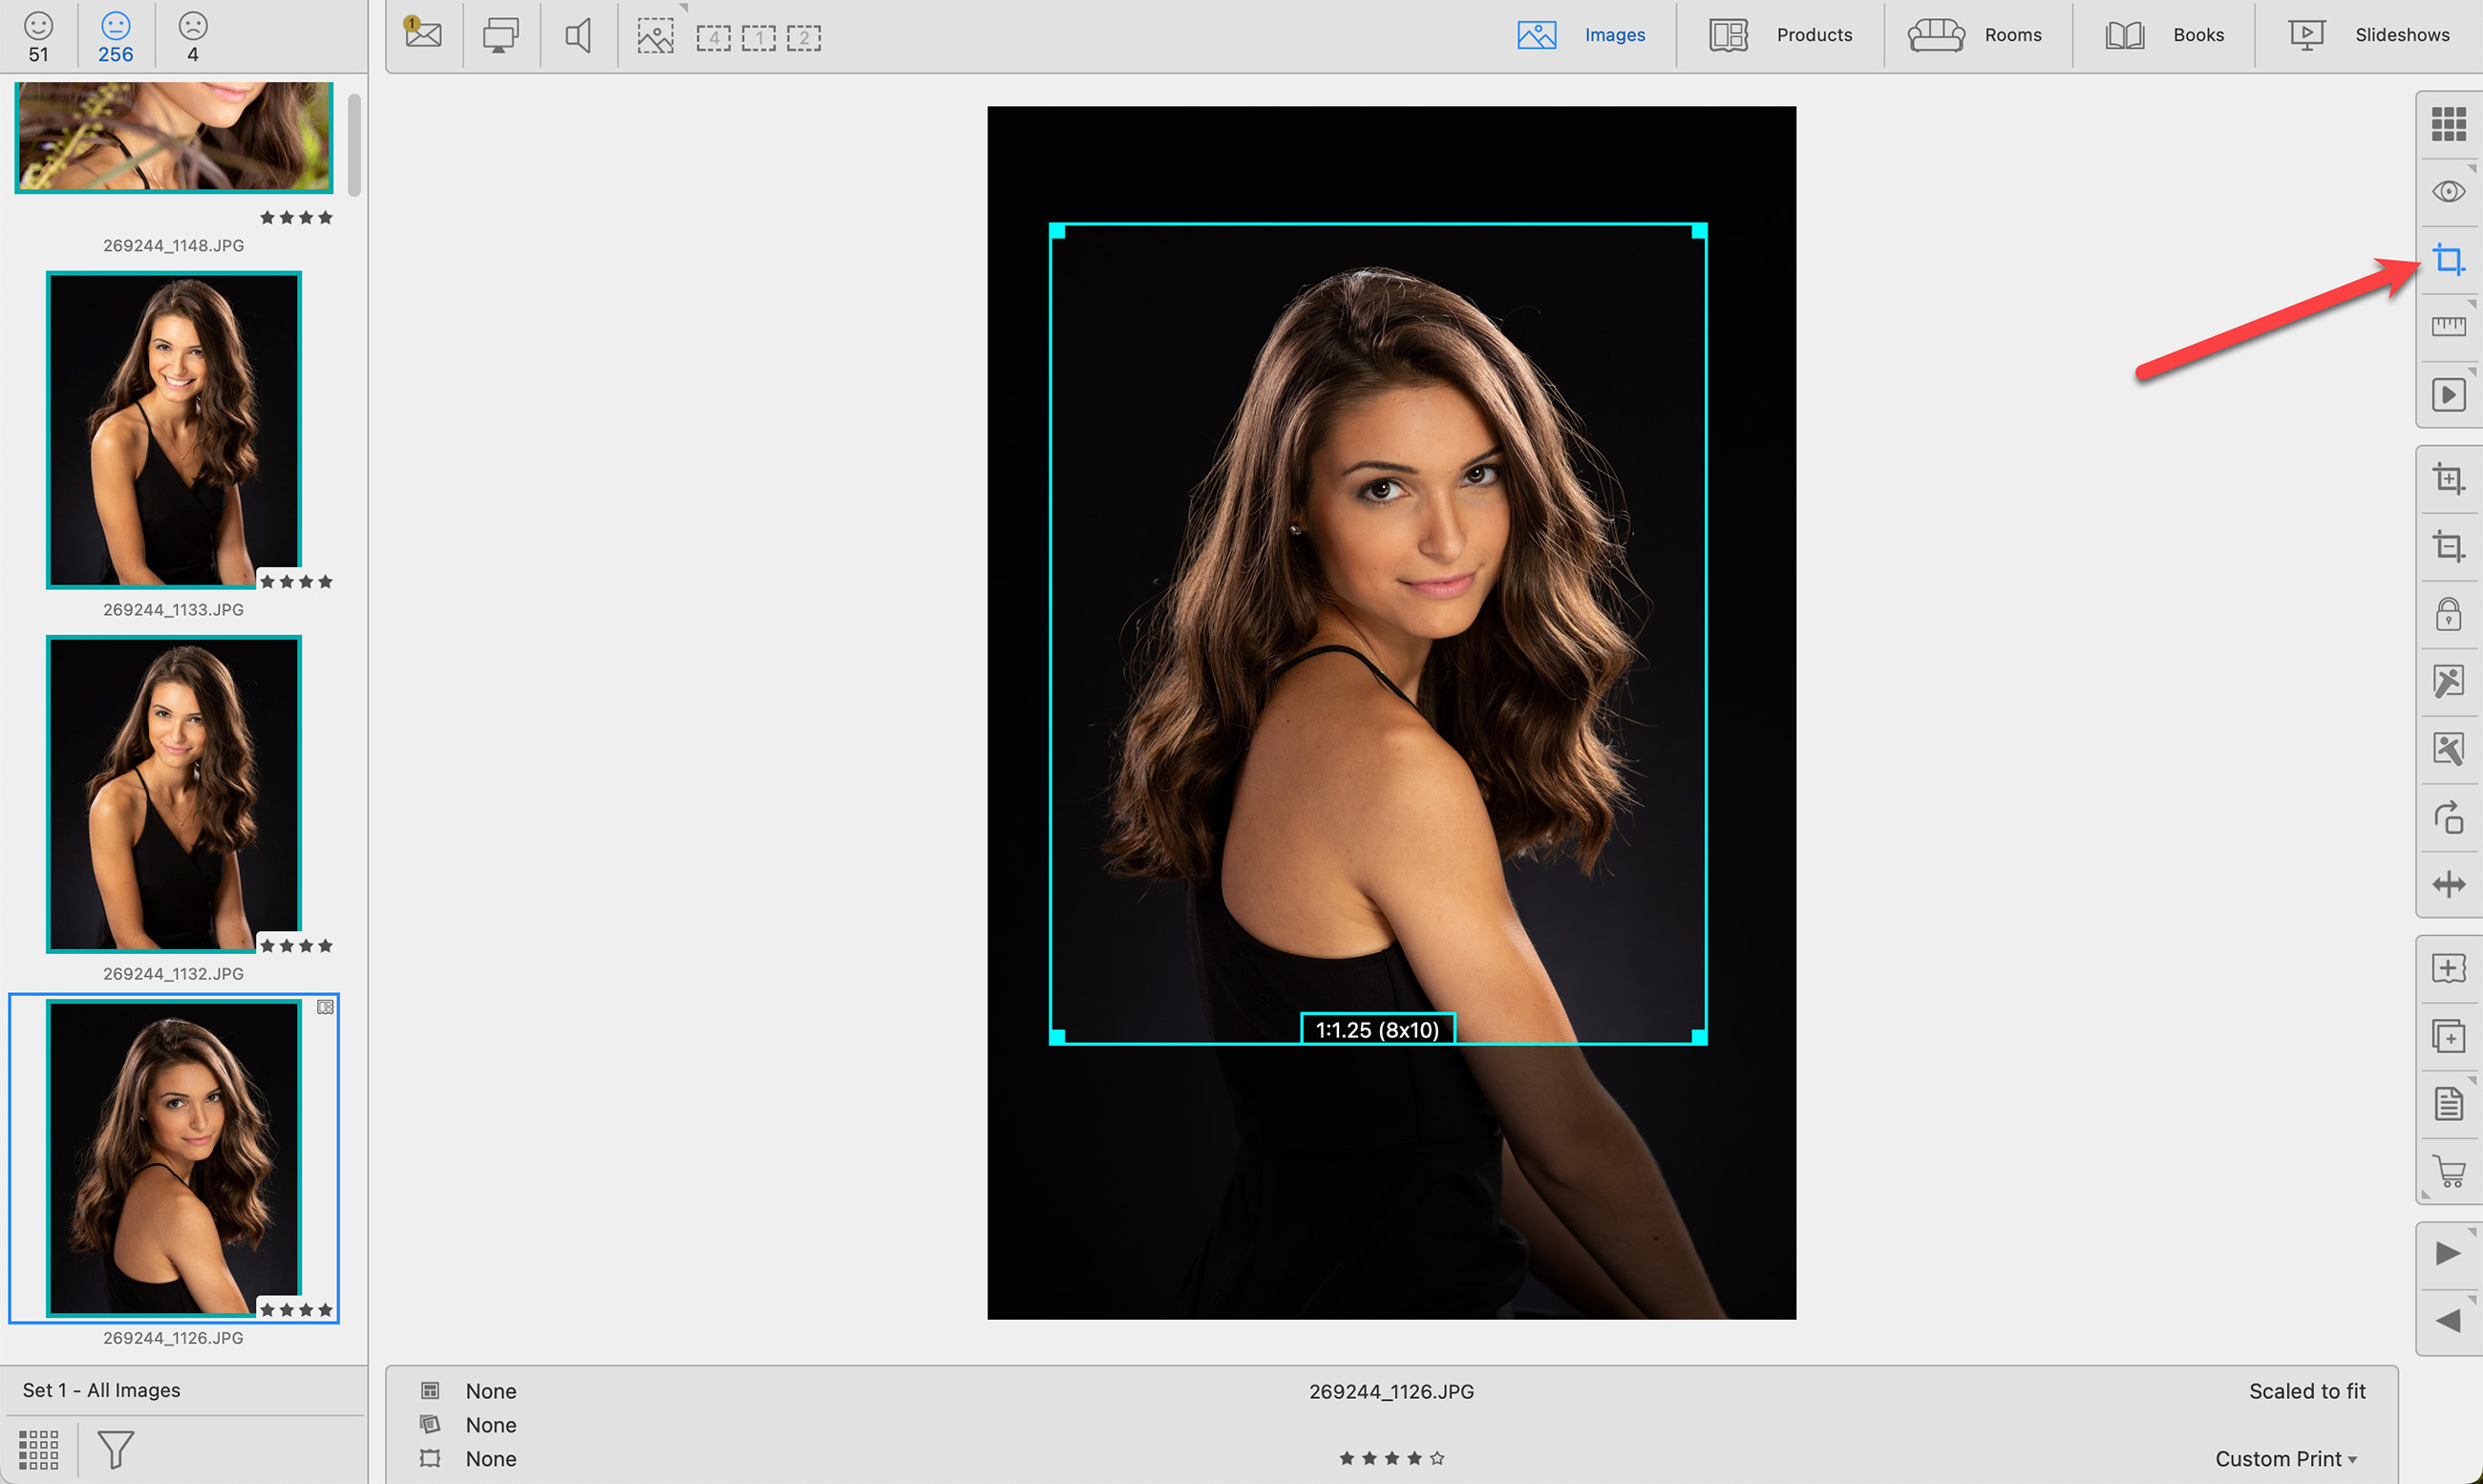This screenshot has width=2483, height=1484.
Task: Expand the Custom Print dropdown
Action: click(x=2285, y=1458)
